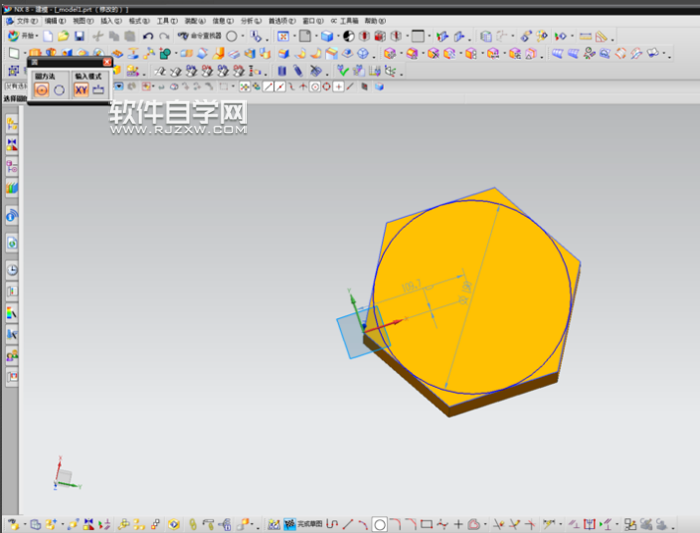
Task: Click the Undo arrow icon
Action: click(x=148, y=36)
